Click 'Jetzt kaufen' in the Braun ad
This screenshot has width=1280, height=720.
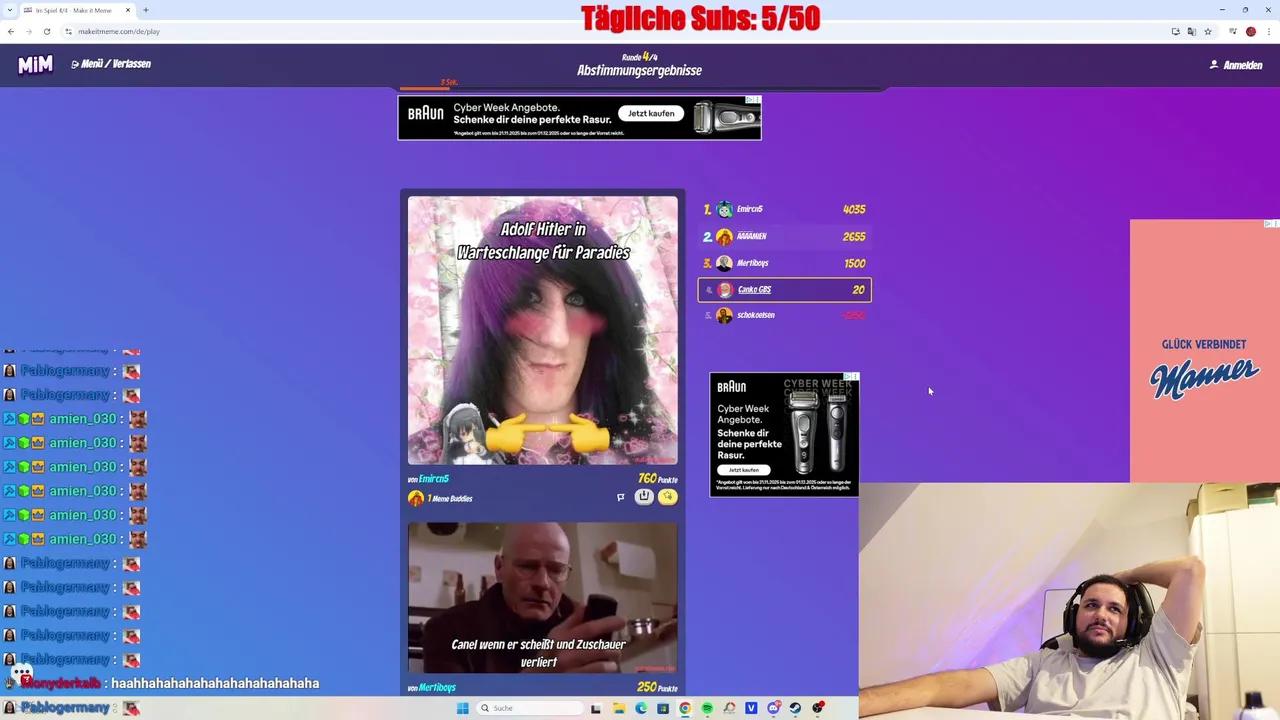pyautogui.click(x=651, y=113)
